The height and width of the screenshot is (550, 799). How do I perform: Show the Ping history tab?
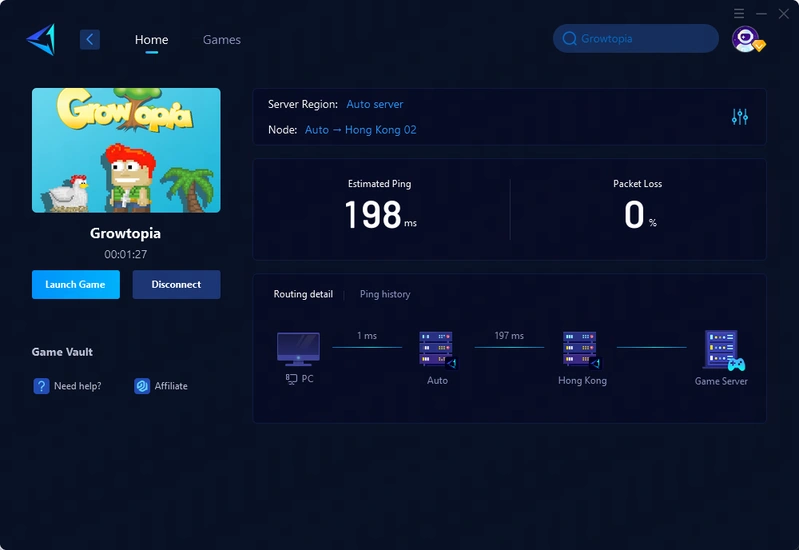pyautogui.click(x=385, y=294)
